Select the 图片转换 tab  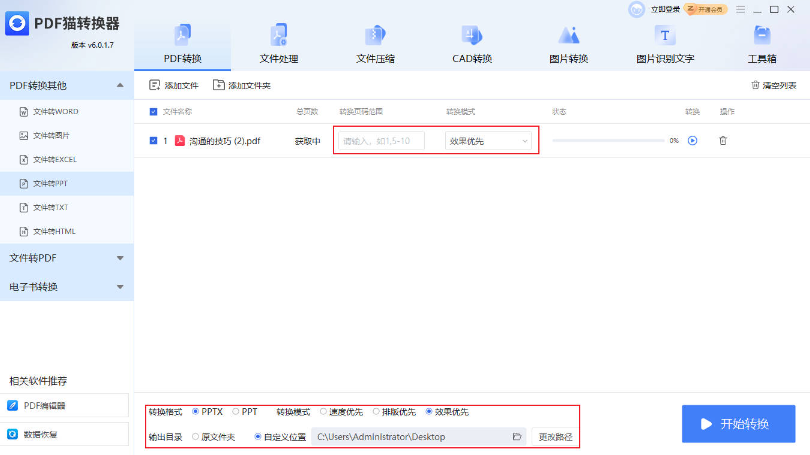coord(569,44)
